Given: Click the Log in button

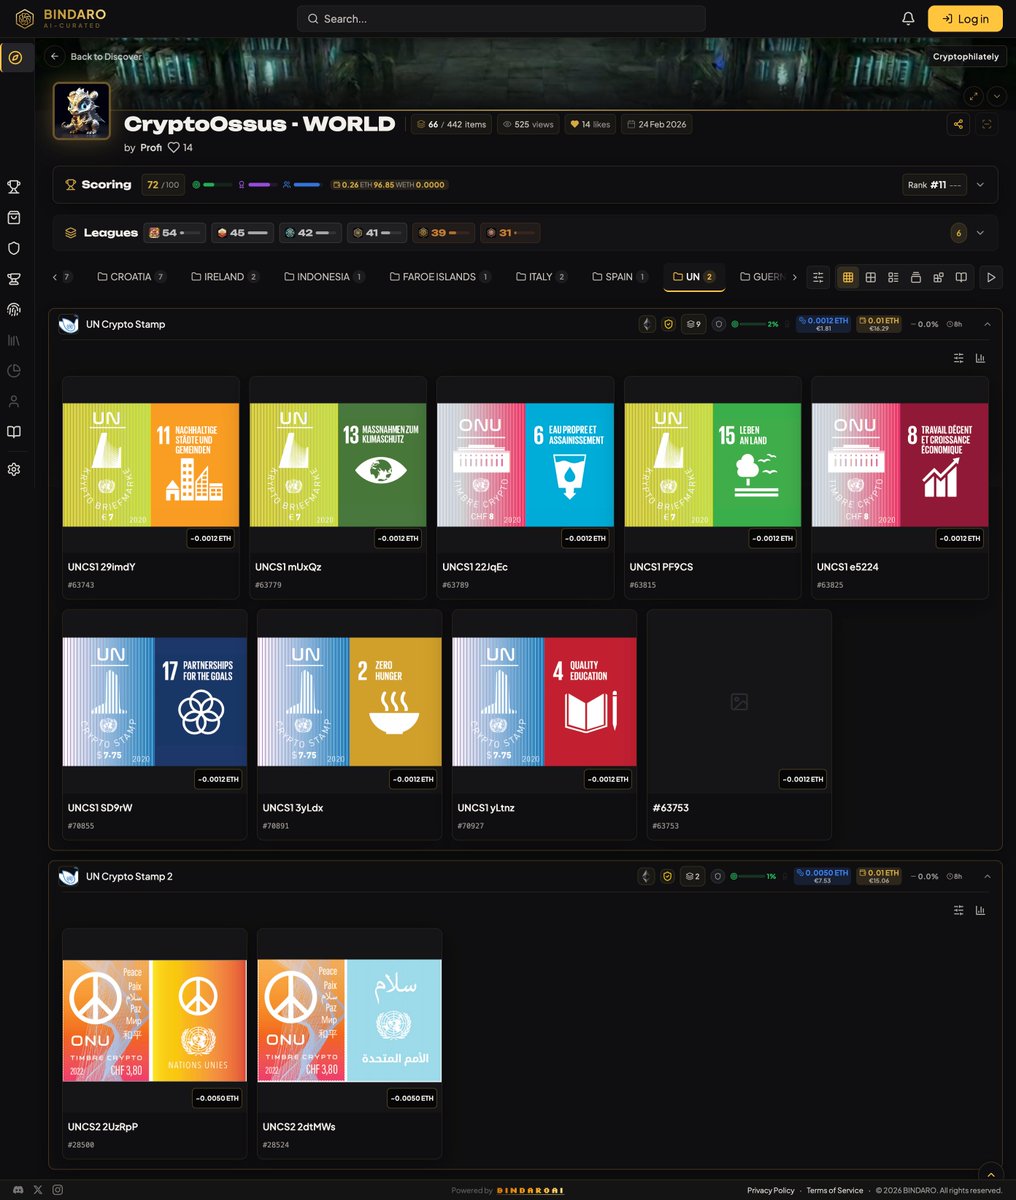Looking at the screenshot, I should point(965,18).
